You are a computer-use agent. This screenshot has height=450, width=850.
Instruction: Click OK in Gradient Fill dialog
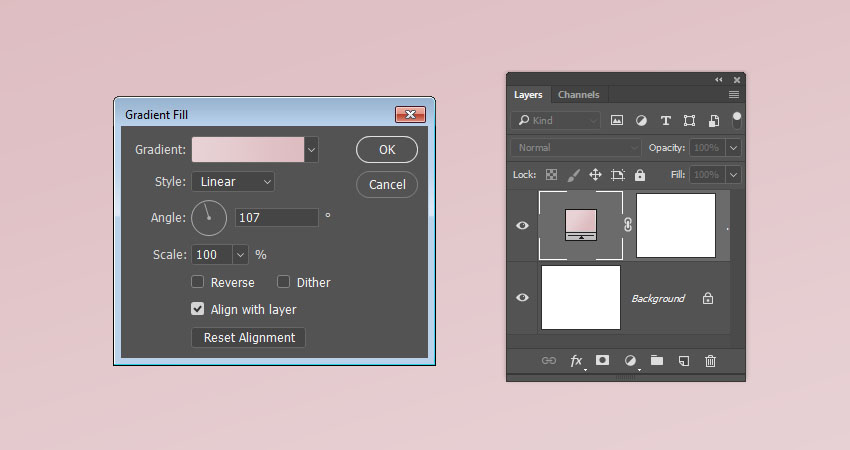tap(387, 150)
